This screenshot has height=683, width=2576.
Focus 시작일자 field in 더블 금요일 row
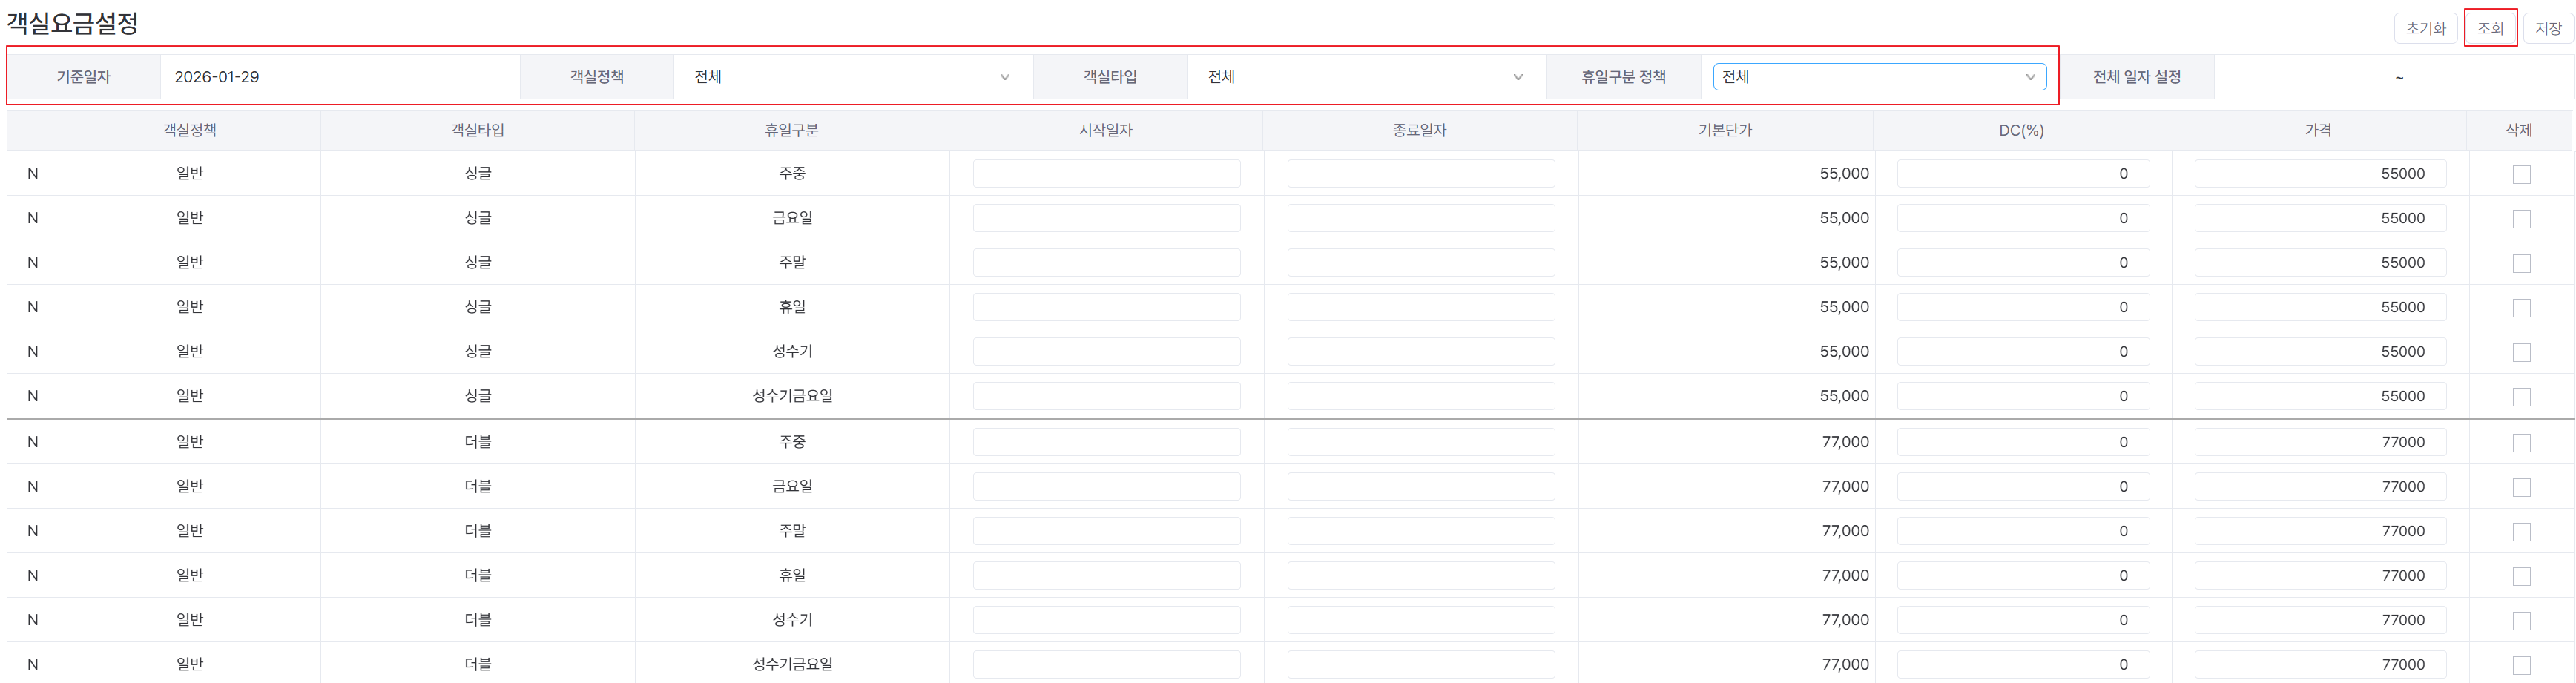tap(1106, 487)
